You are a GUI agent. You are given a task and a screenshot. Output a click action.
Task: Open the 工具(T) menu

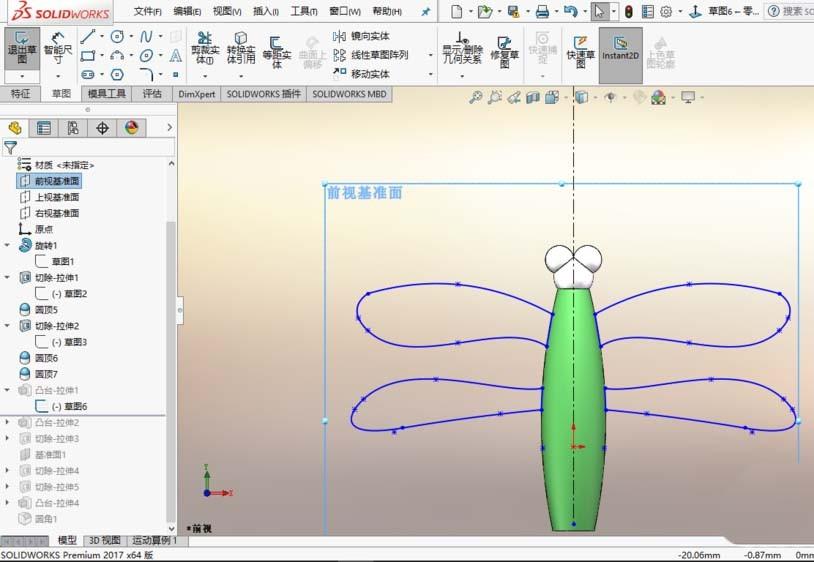[x=304, y=11]
